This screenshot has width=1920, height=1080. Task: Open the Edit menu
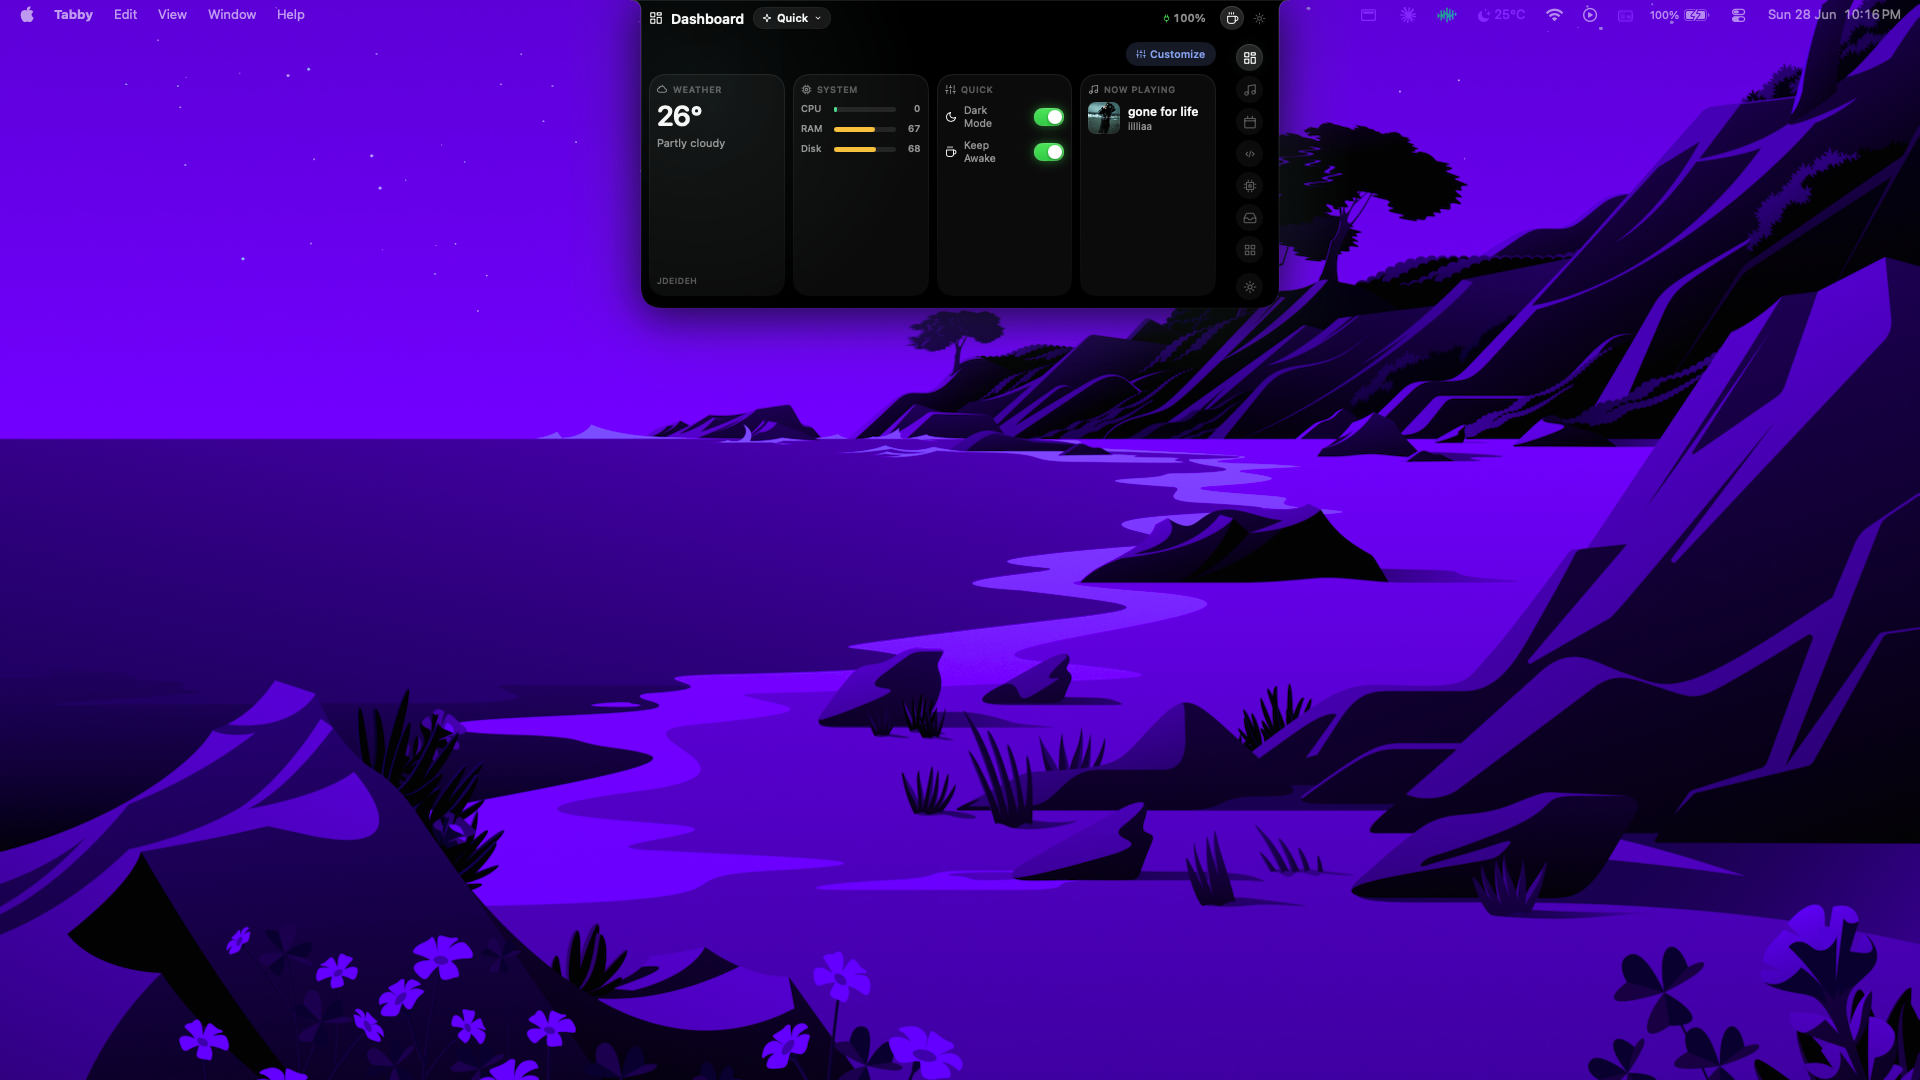click(125, 14)
